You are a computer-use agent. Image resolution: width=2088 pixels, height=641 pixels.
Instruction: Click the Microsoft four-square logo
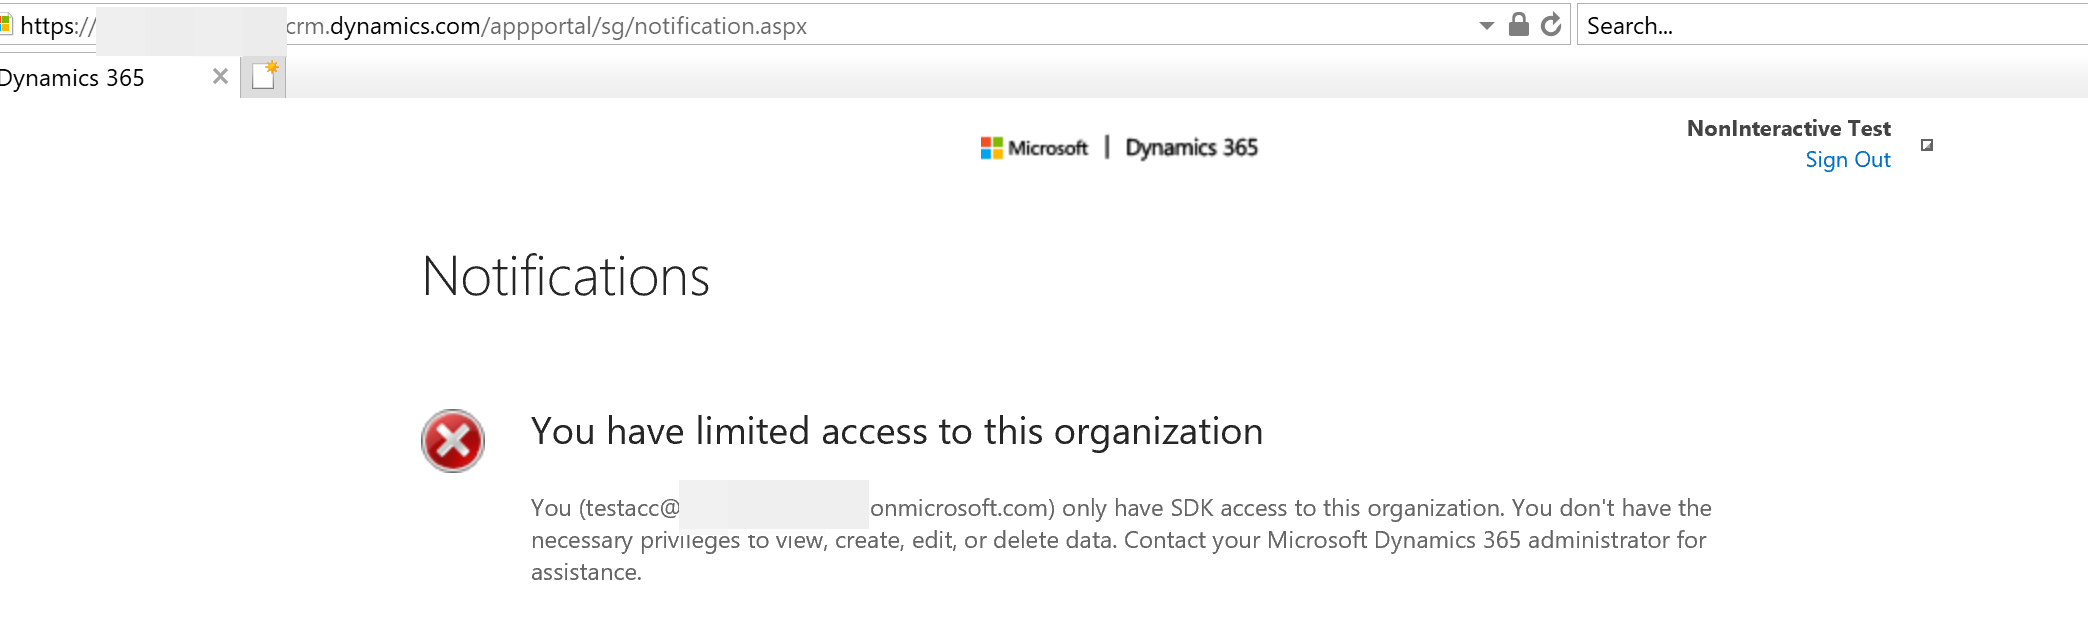pyautogui.click(x=991, y=148)
